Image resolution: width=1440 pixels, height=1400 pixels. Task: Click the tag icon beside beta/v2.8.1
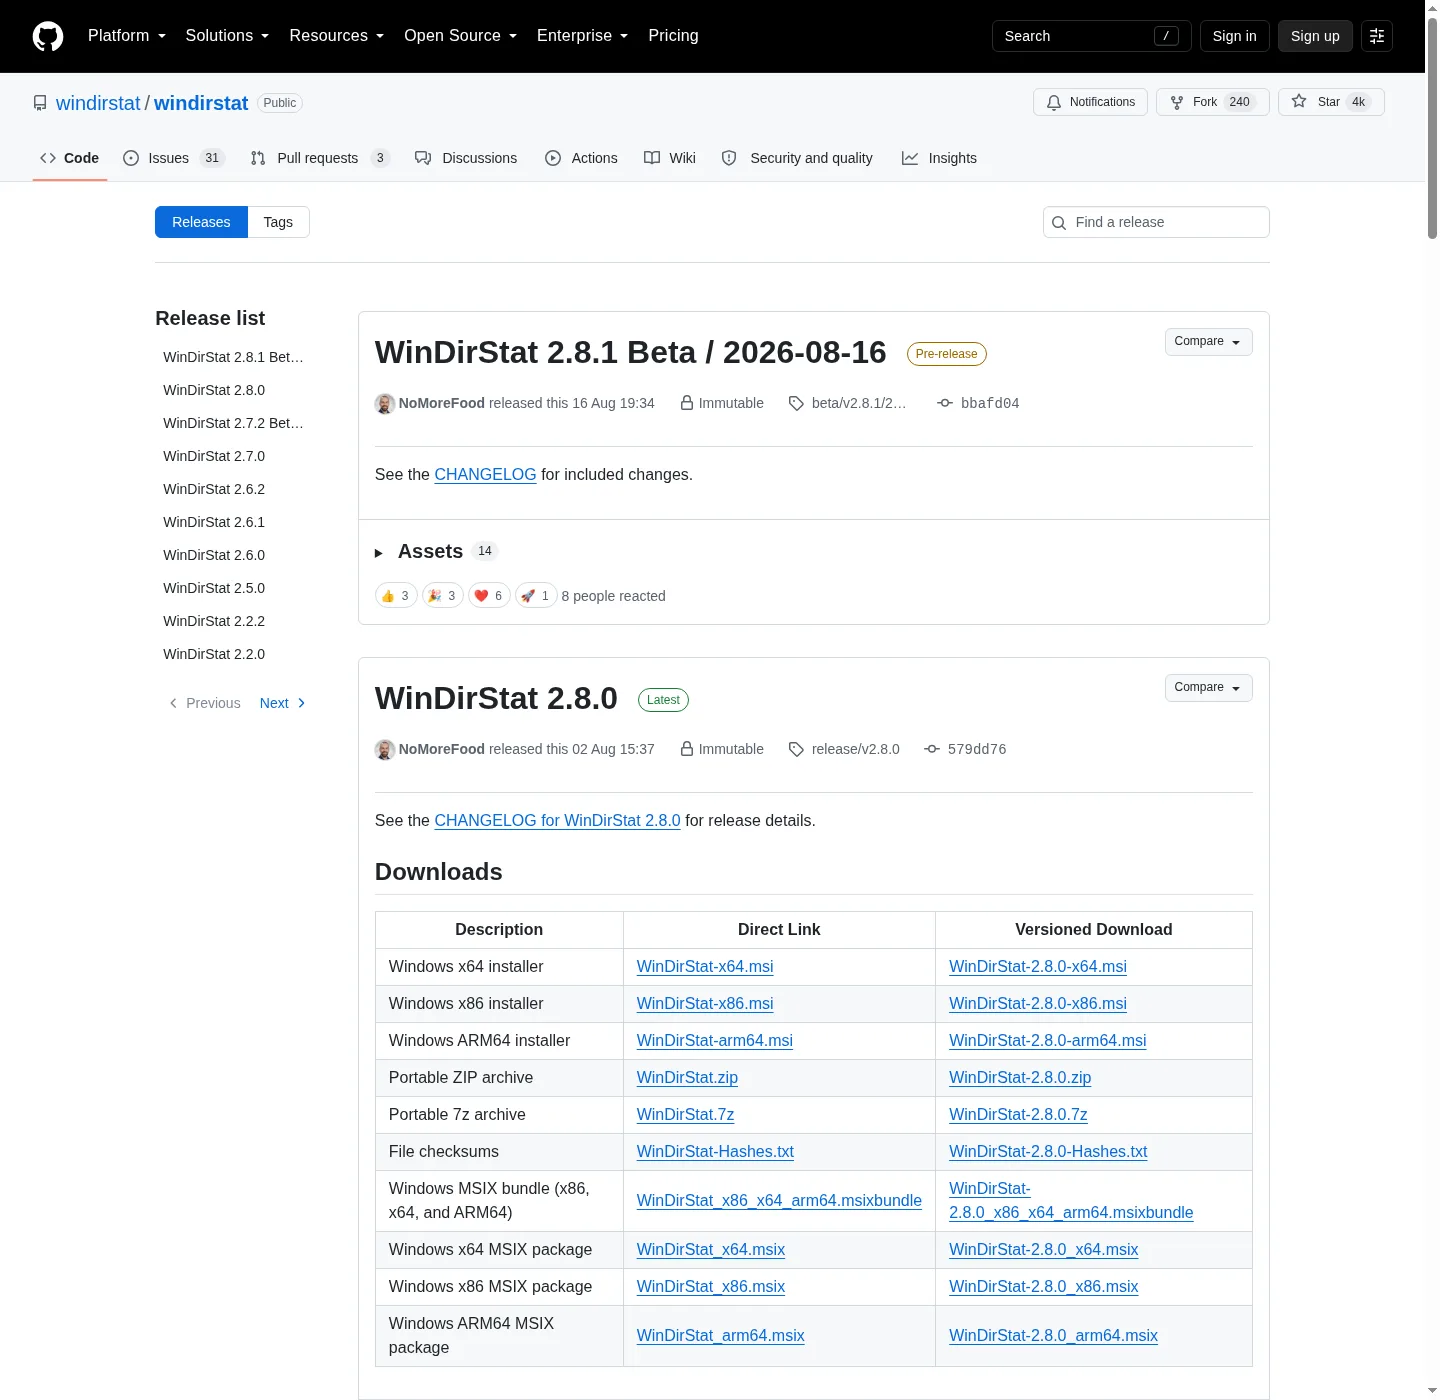click(x=796, y=404)
